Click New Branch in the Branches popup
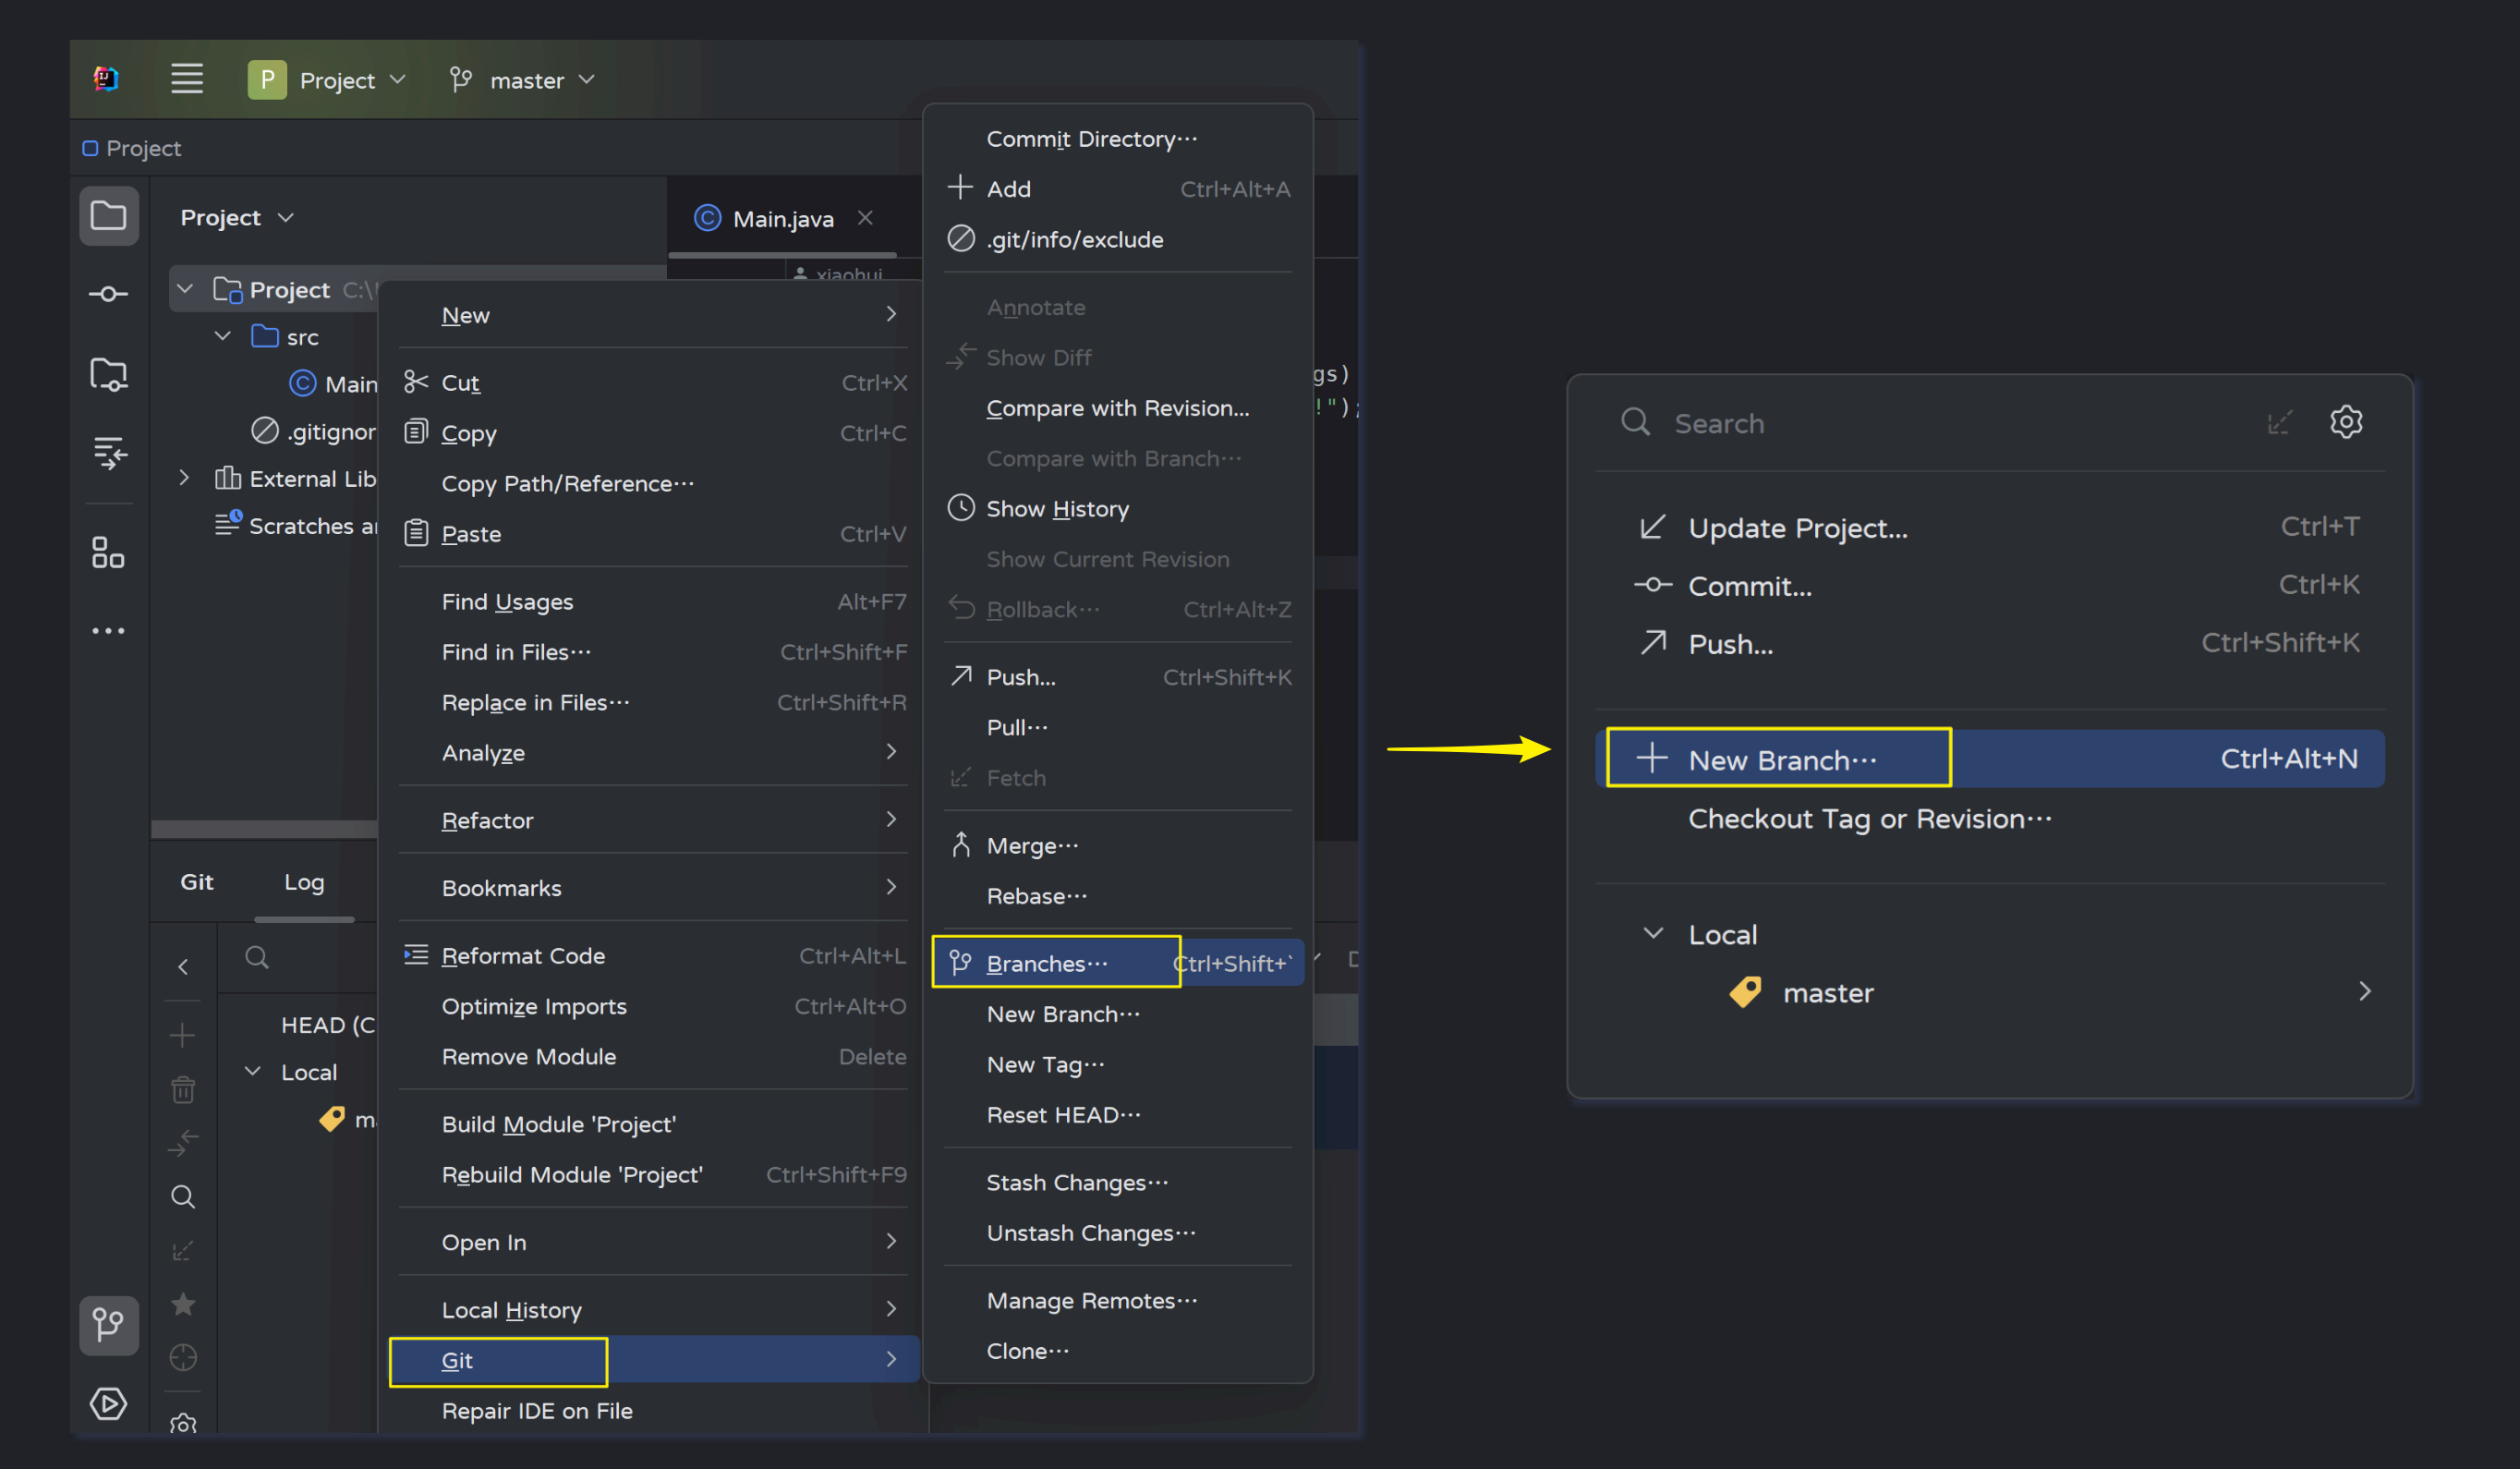This screenshot has height=1469, width=2520. click(1781, 759)
